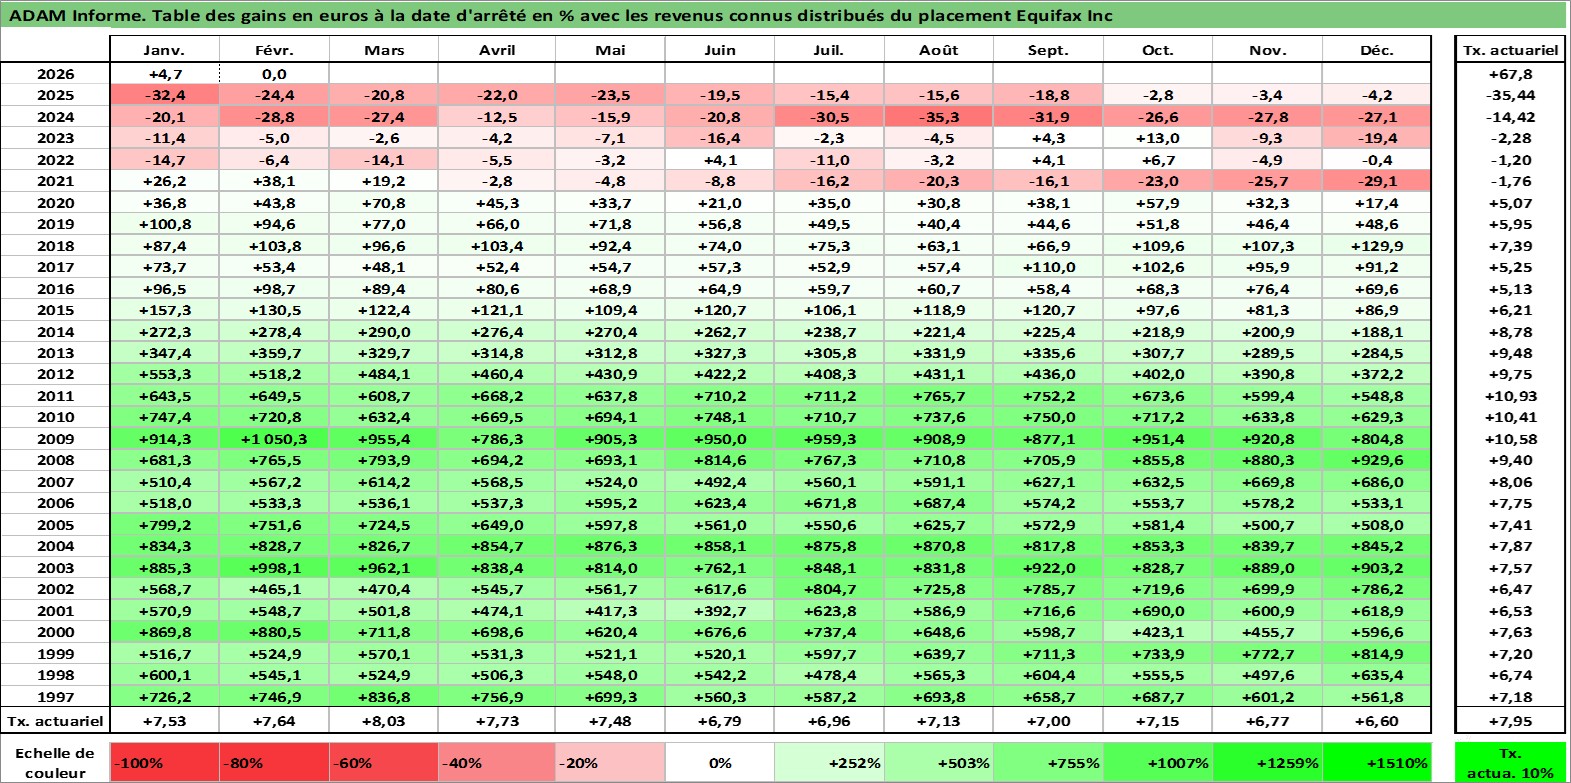Select cell +876,3 in 2004 row
Viewport: 1571px width, 783px height.
(610, 546)
